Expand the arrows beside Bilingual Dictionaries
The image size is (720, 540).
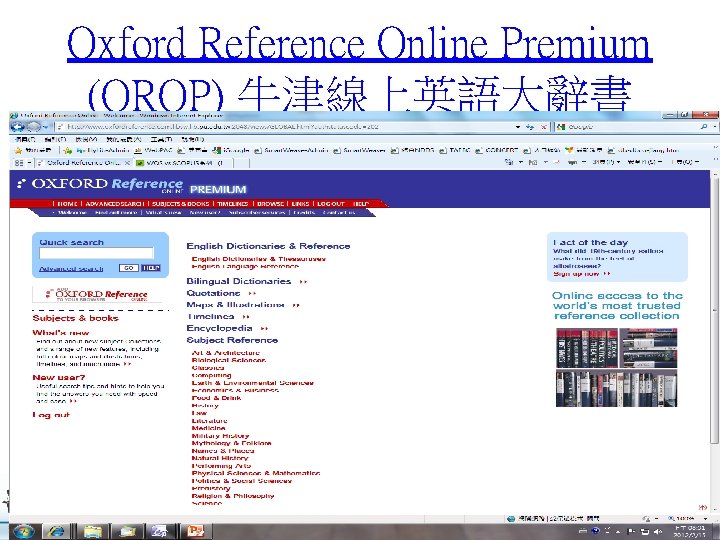[303, 281]
